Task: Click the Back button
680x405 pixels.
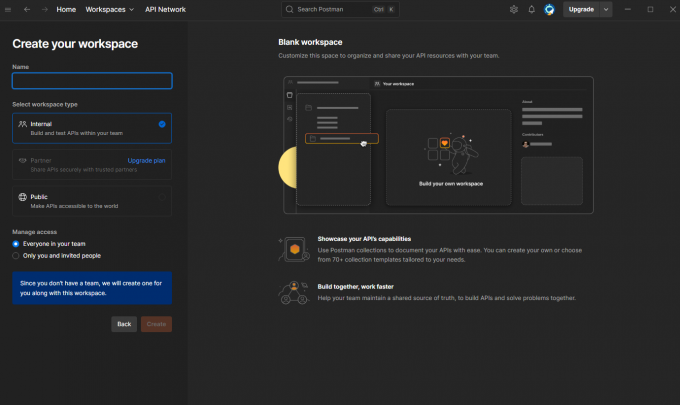Action: [124, 324]
